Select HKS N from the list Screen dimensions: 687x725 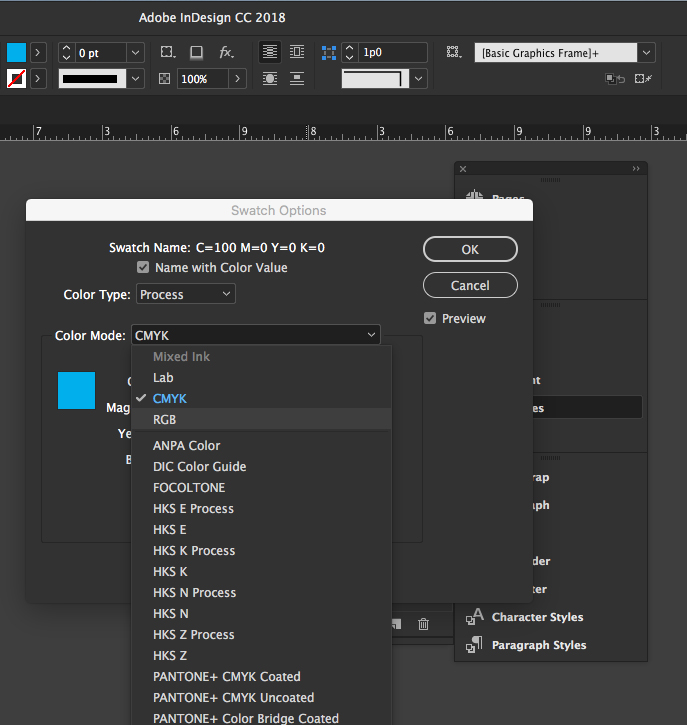coord(262,613)
